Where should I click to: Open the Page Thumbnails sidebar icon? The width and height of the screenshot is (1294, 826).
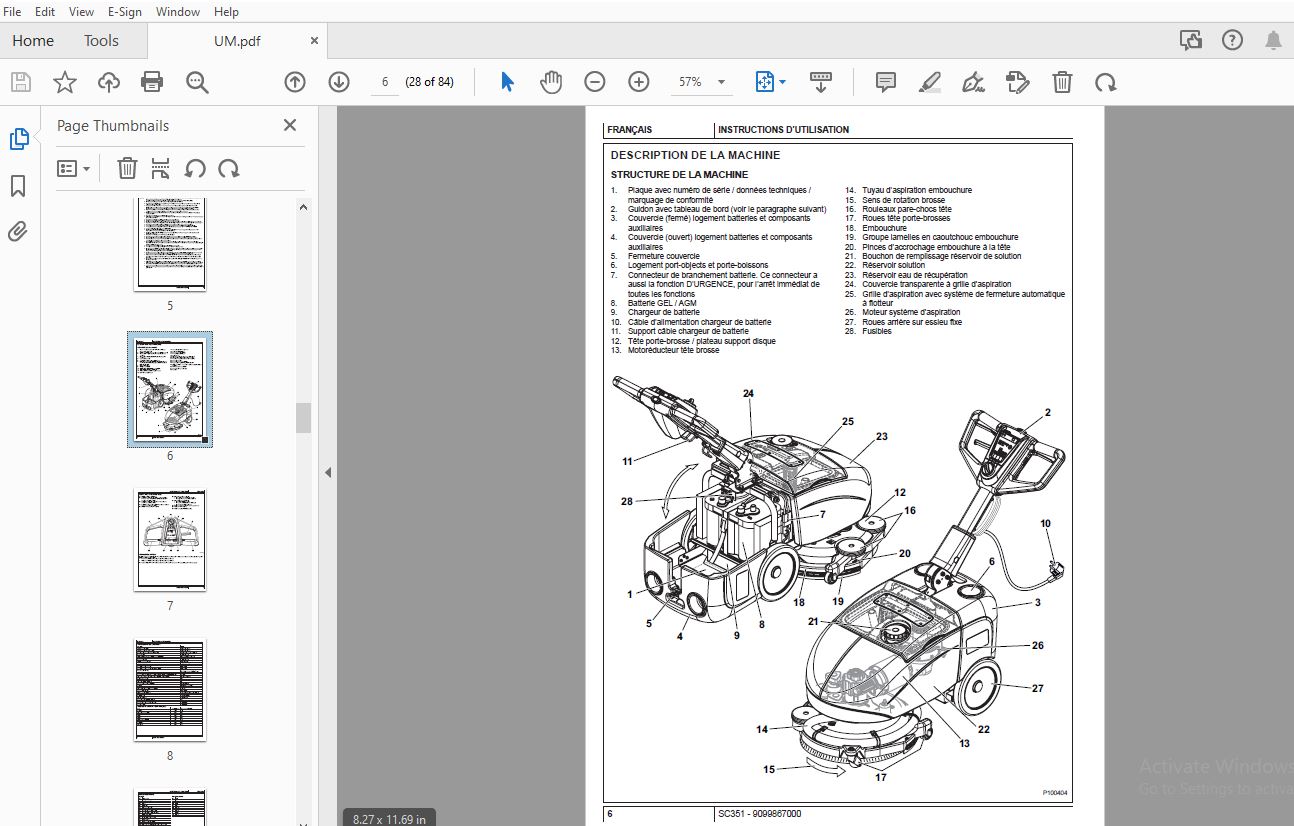pyautogui.click(x=19, y=140)
